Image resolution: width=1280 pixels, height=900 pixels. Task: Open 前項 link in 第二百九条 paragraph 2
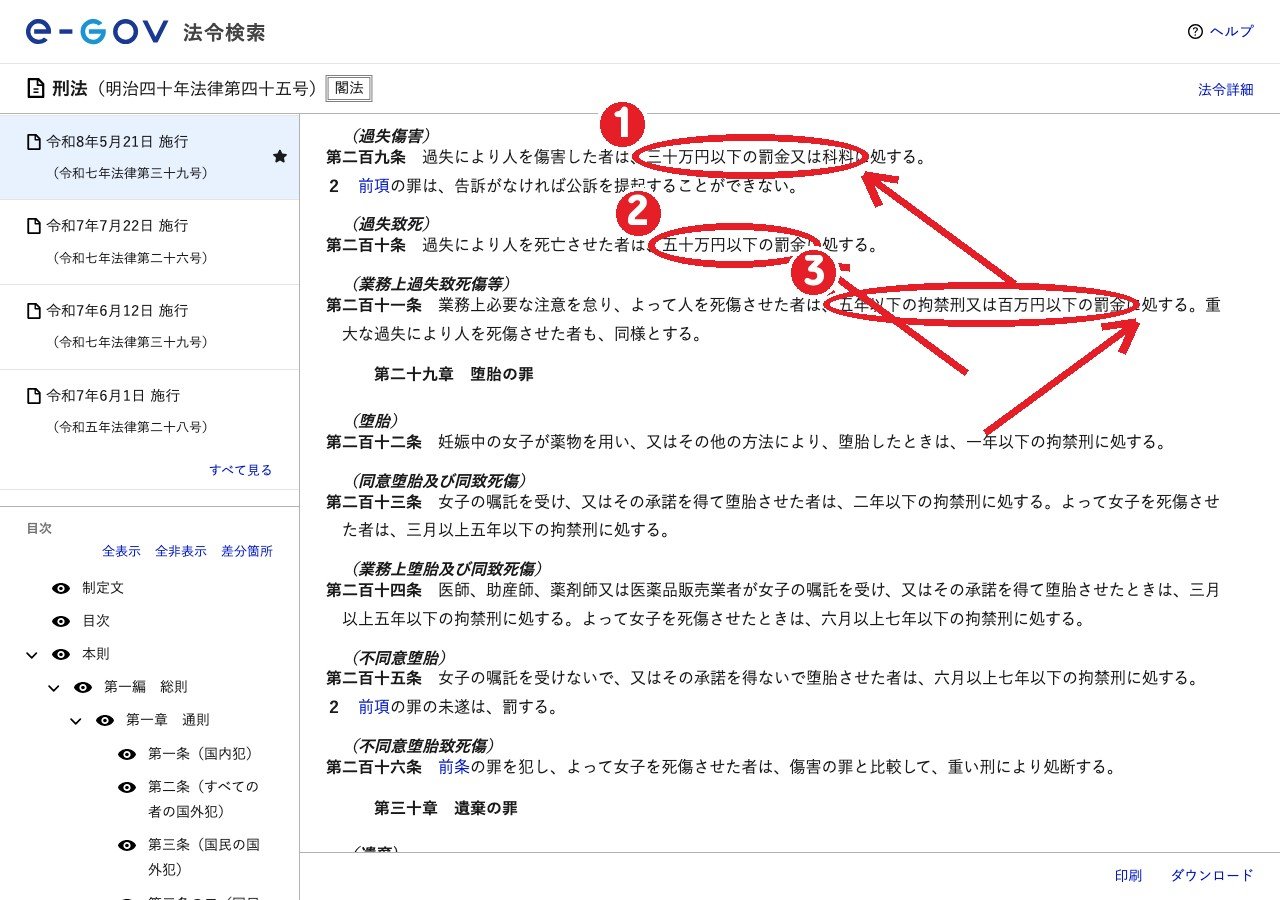374,186
